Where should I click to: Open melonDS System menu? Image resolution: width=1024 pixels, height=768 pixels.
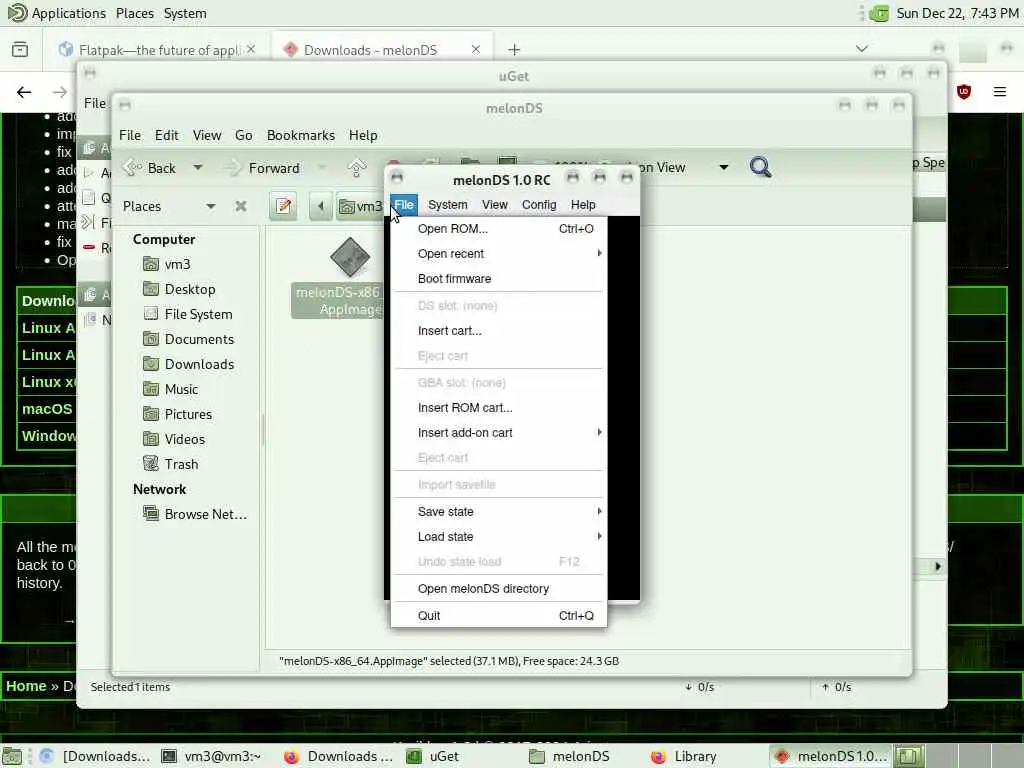(x=447, y=204)
